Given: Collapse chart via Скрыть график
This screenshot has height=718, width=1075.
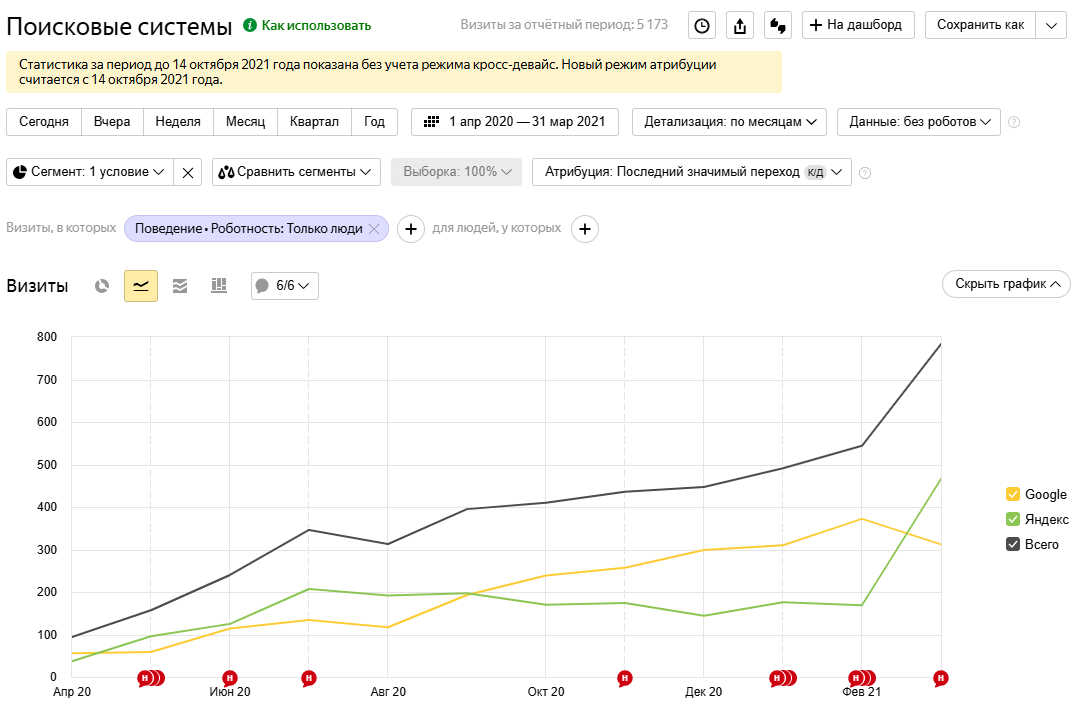Looking at the screenshot, I should coord(1006,284).
